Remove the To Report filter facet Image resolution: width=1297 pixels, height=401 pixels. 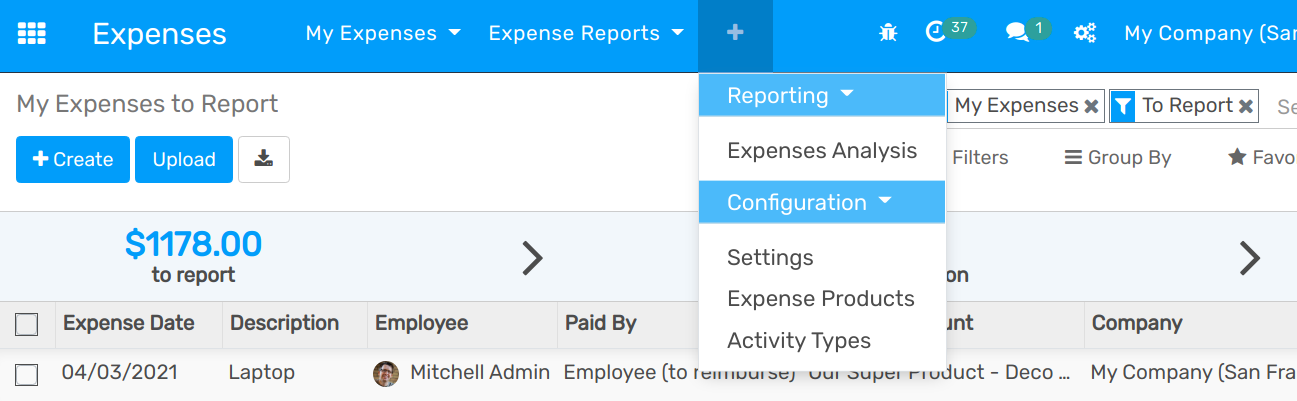1246,106
